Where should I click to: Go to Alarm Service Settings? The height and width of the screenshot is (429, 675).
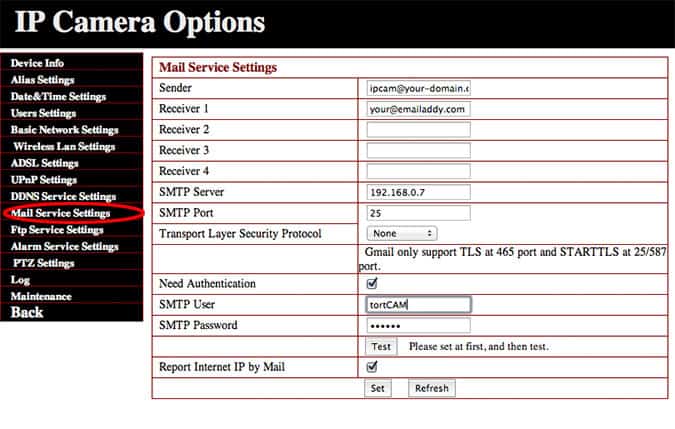pyautogui.click(x=64, y=246)
